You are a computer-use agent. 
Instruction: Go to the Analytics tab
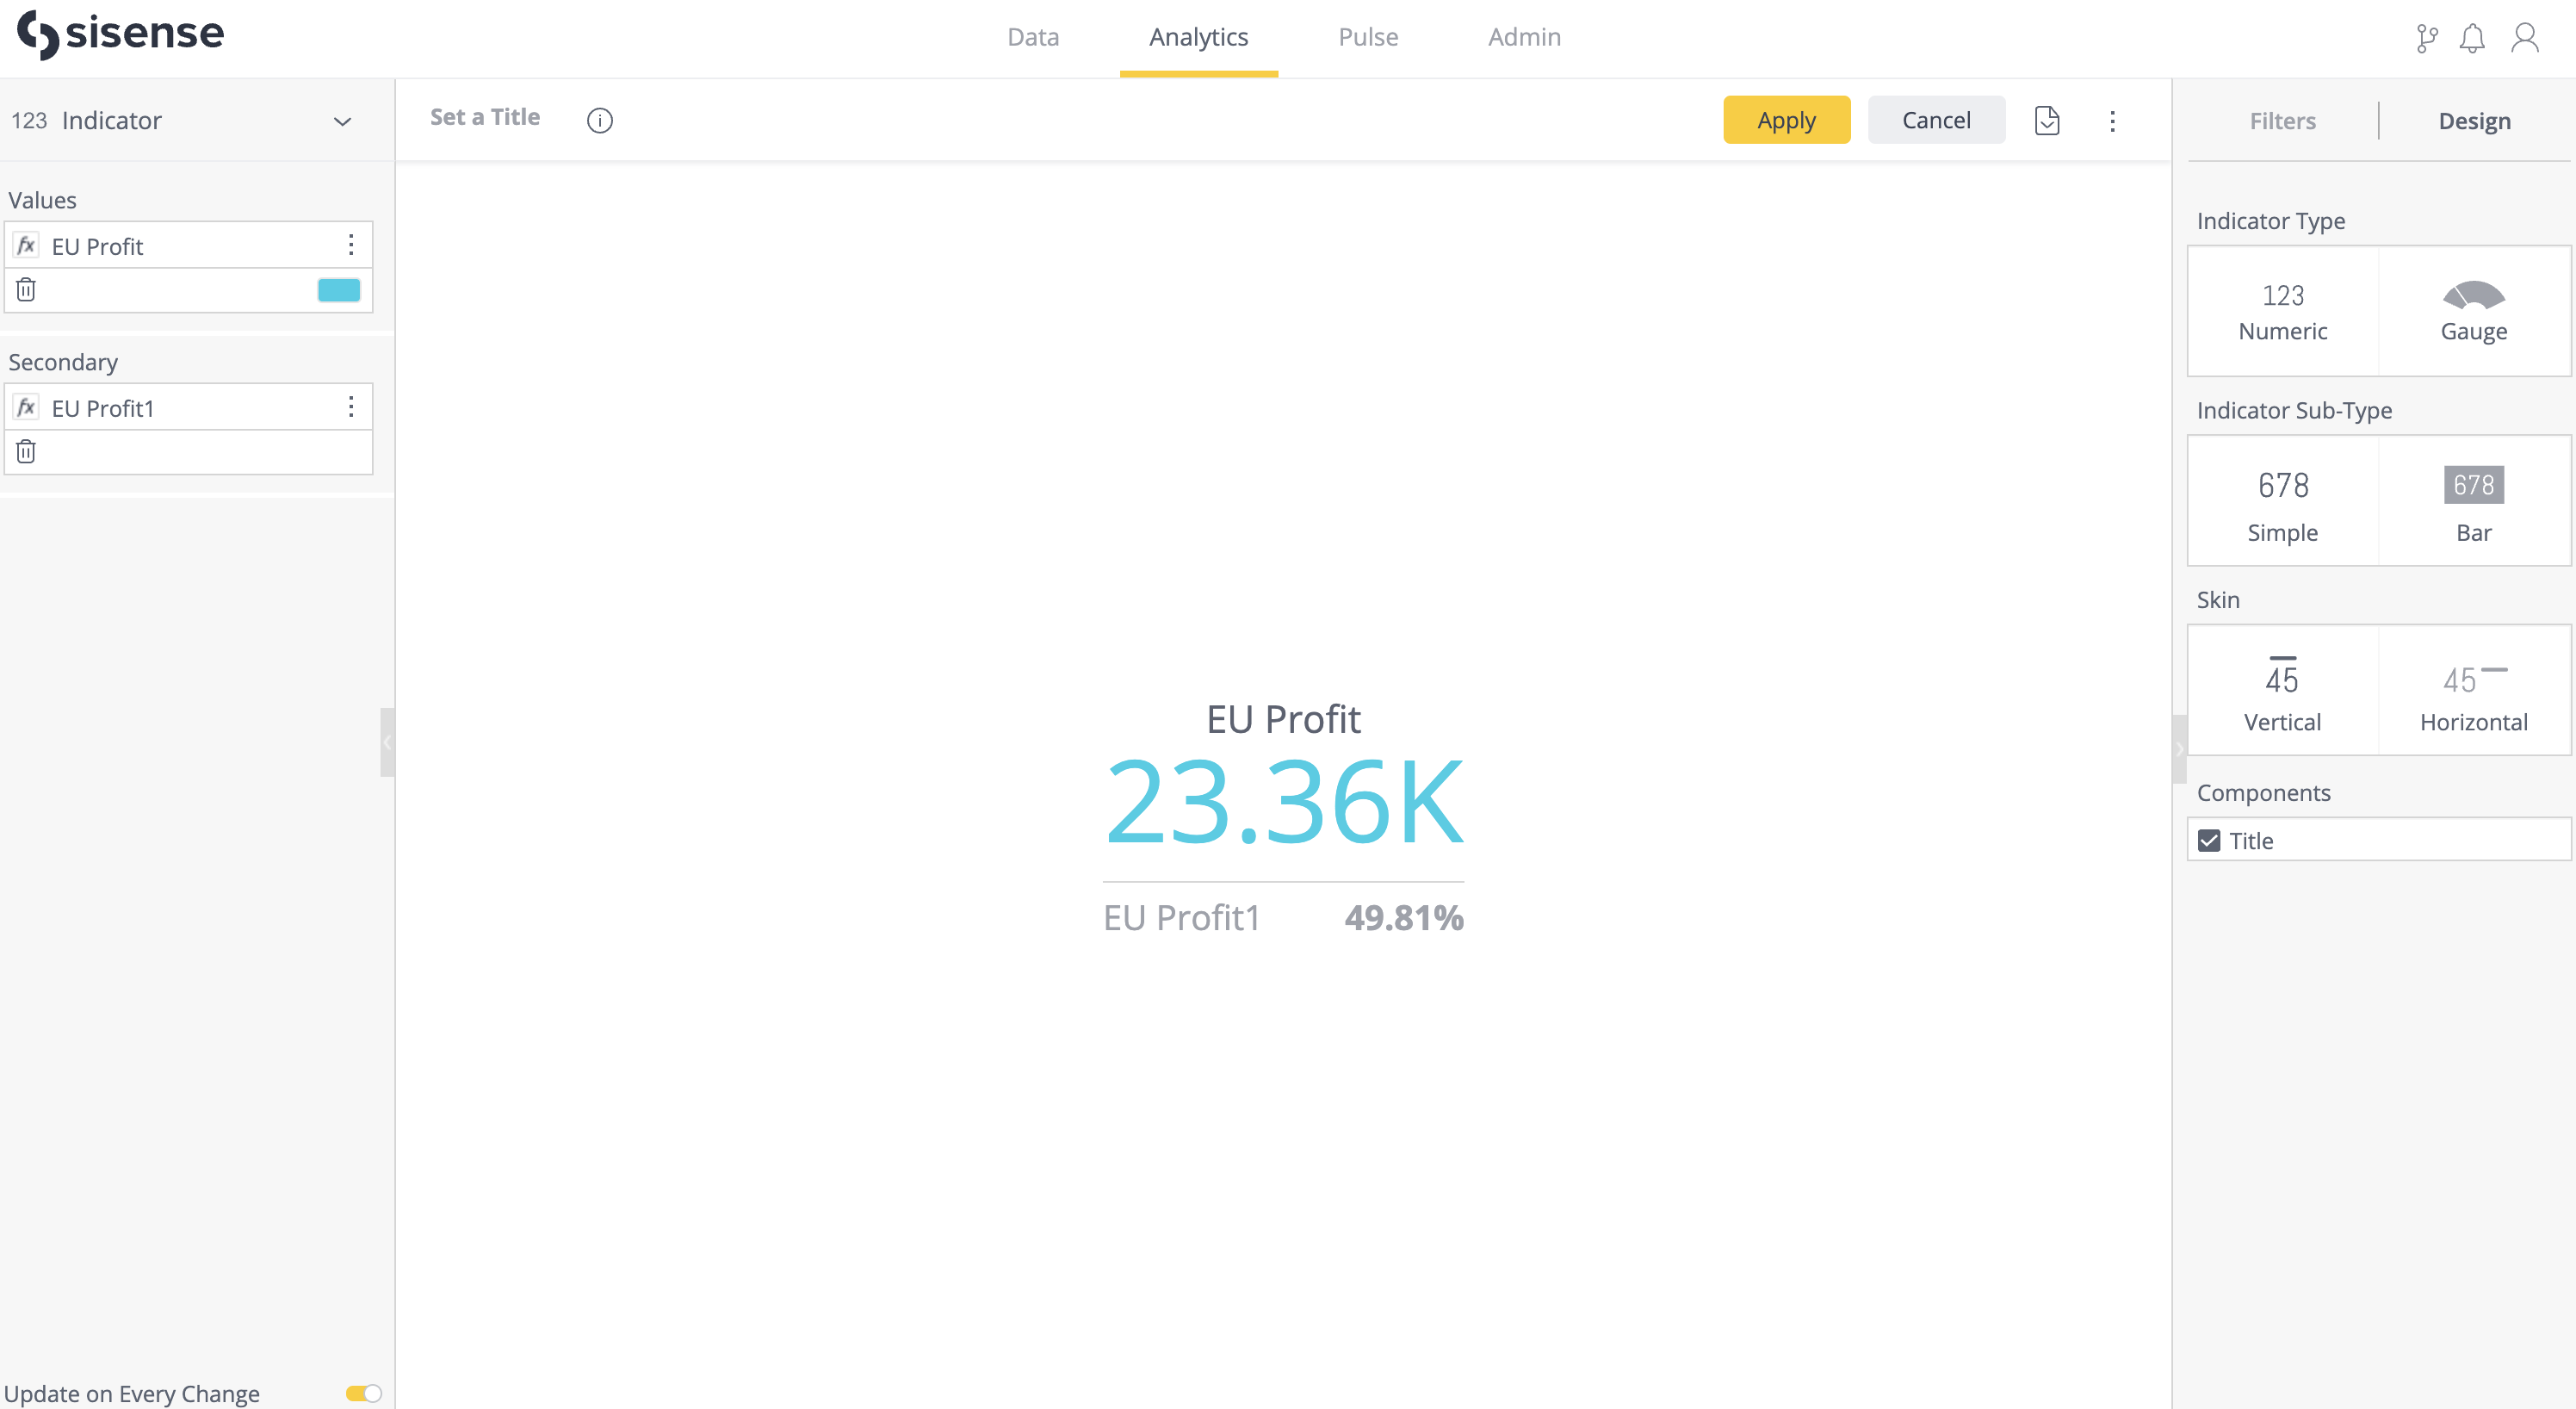[x=1198, y=37]
